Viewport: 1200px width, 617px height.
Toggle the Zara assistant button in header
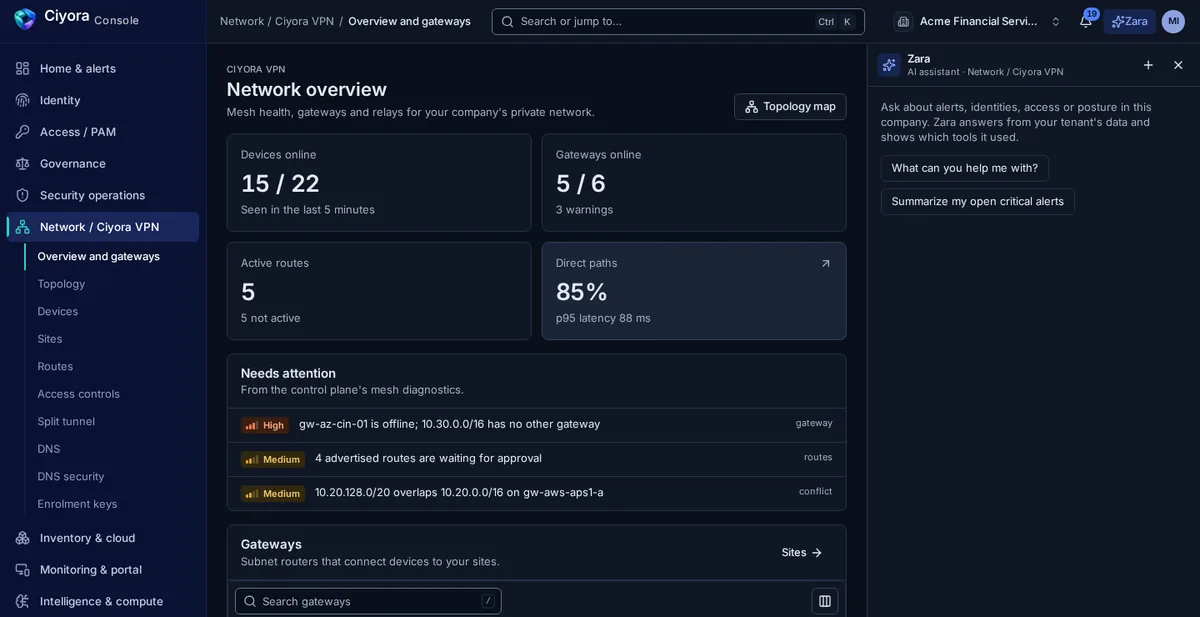1130,21
